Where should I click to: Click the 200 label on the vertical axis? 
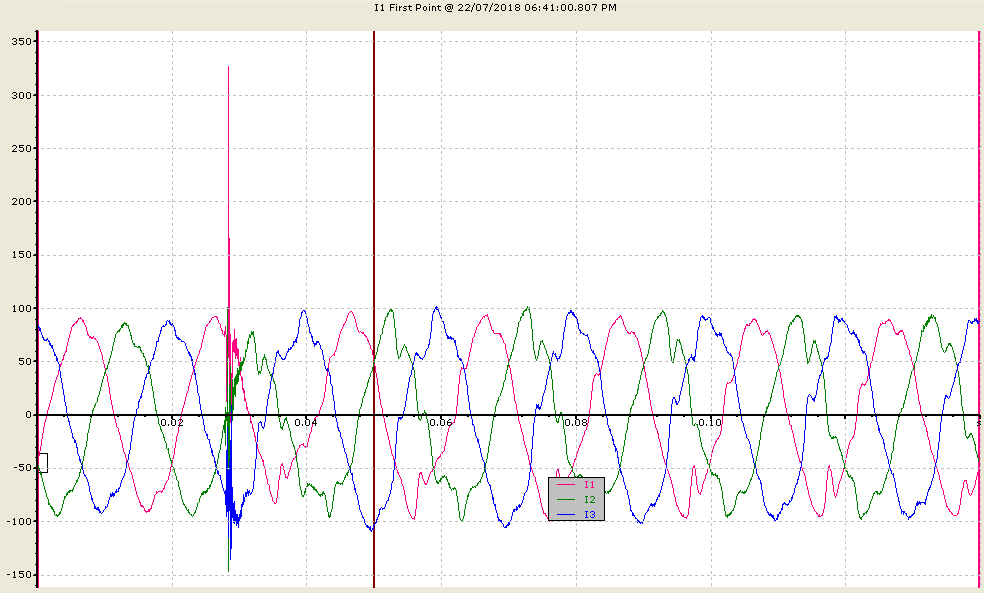pos(21,201)
